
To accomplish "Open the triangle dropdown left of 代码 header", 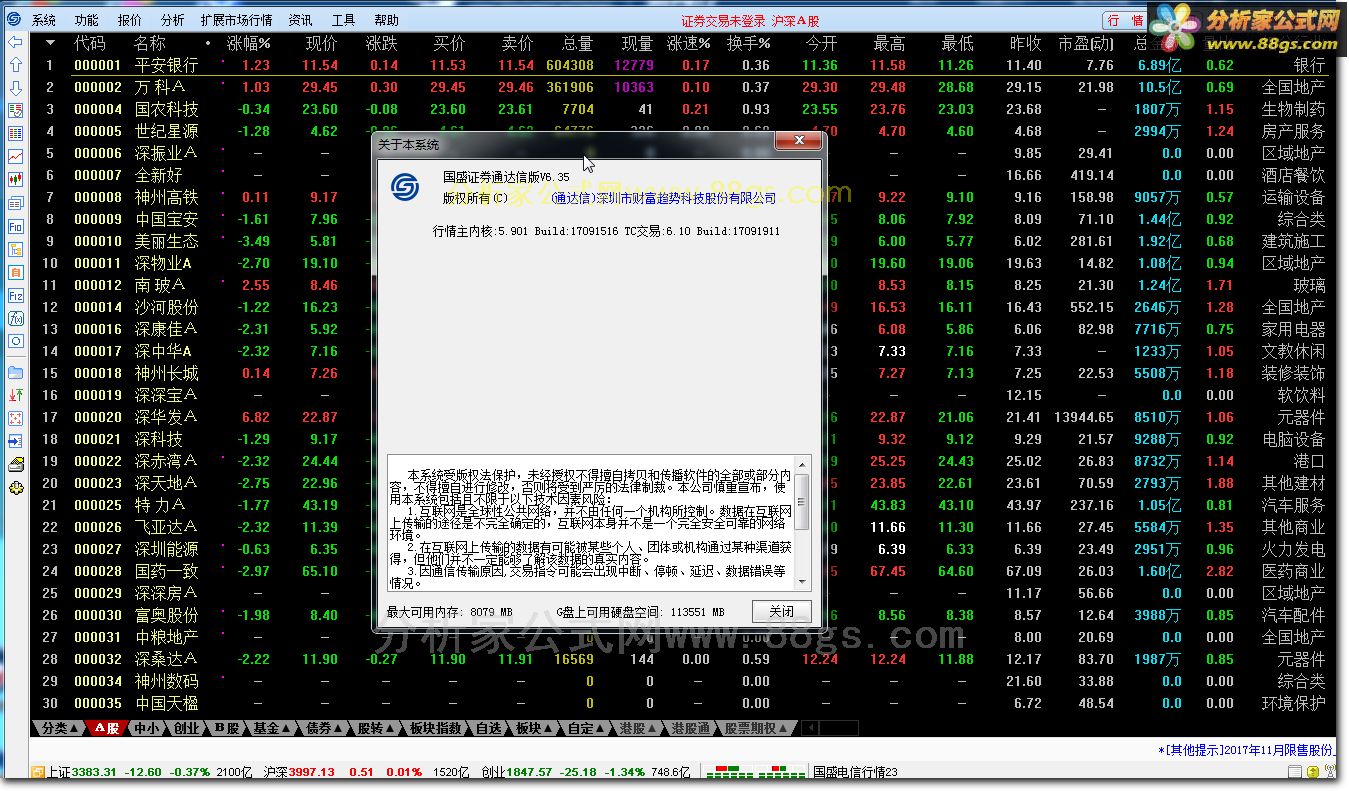I will 50,43.
